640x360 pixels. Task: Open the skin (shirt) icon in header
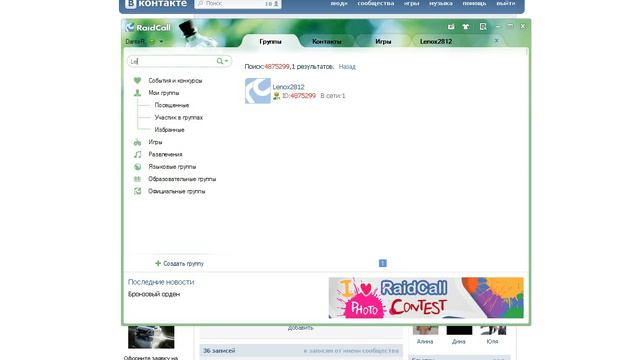466,27
